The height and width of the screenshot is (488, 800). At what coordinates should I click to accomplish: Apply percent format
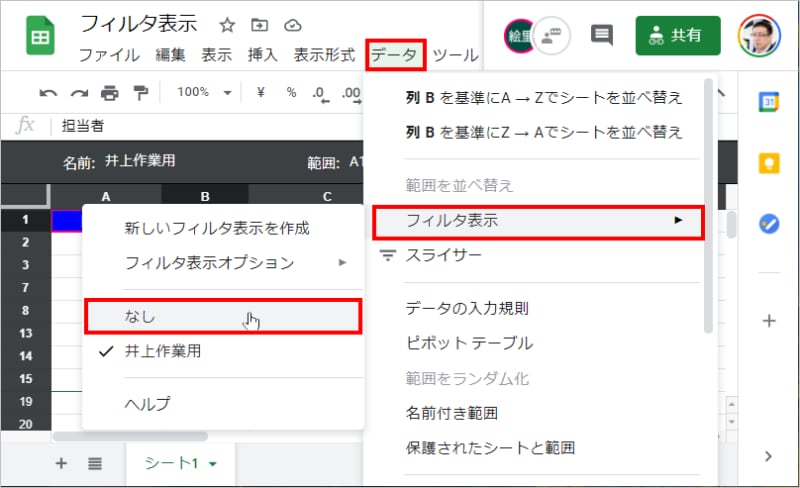291,92
